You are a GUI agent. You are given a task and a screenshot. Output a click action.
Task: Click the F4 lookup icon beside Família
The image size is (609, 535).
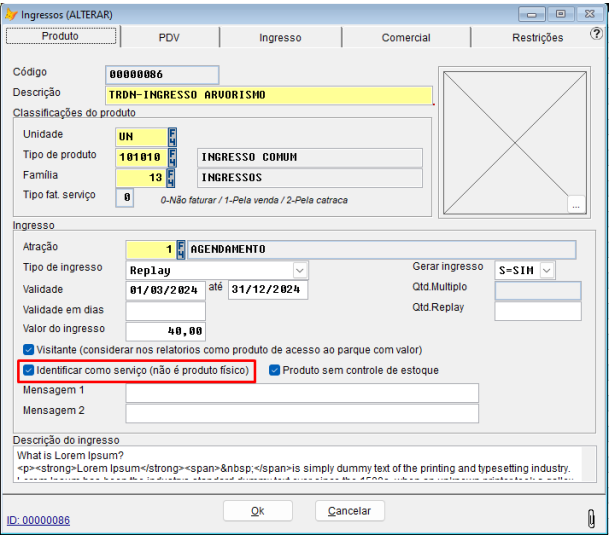click(172, 177)
